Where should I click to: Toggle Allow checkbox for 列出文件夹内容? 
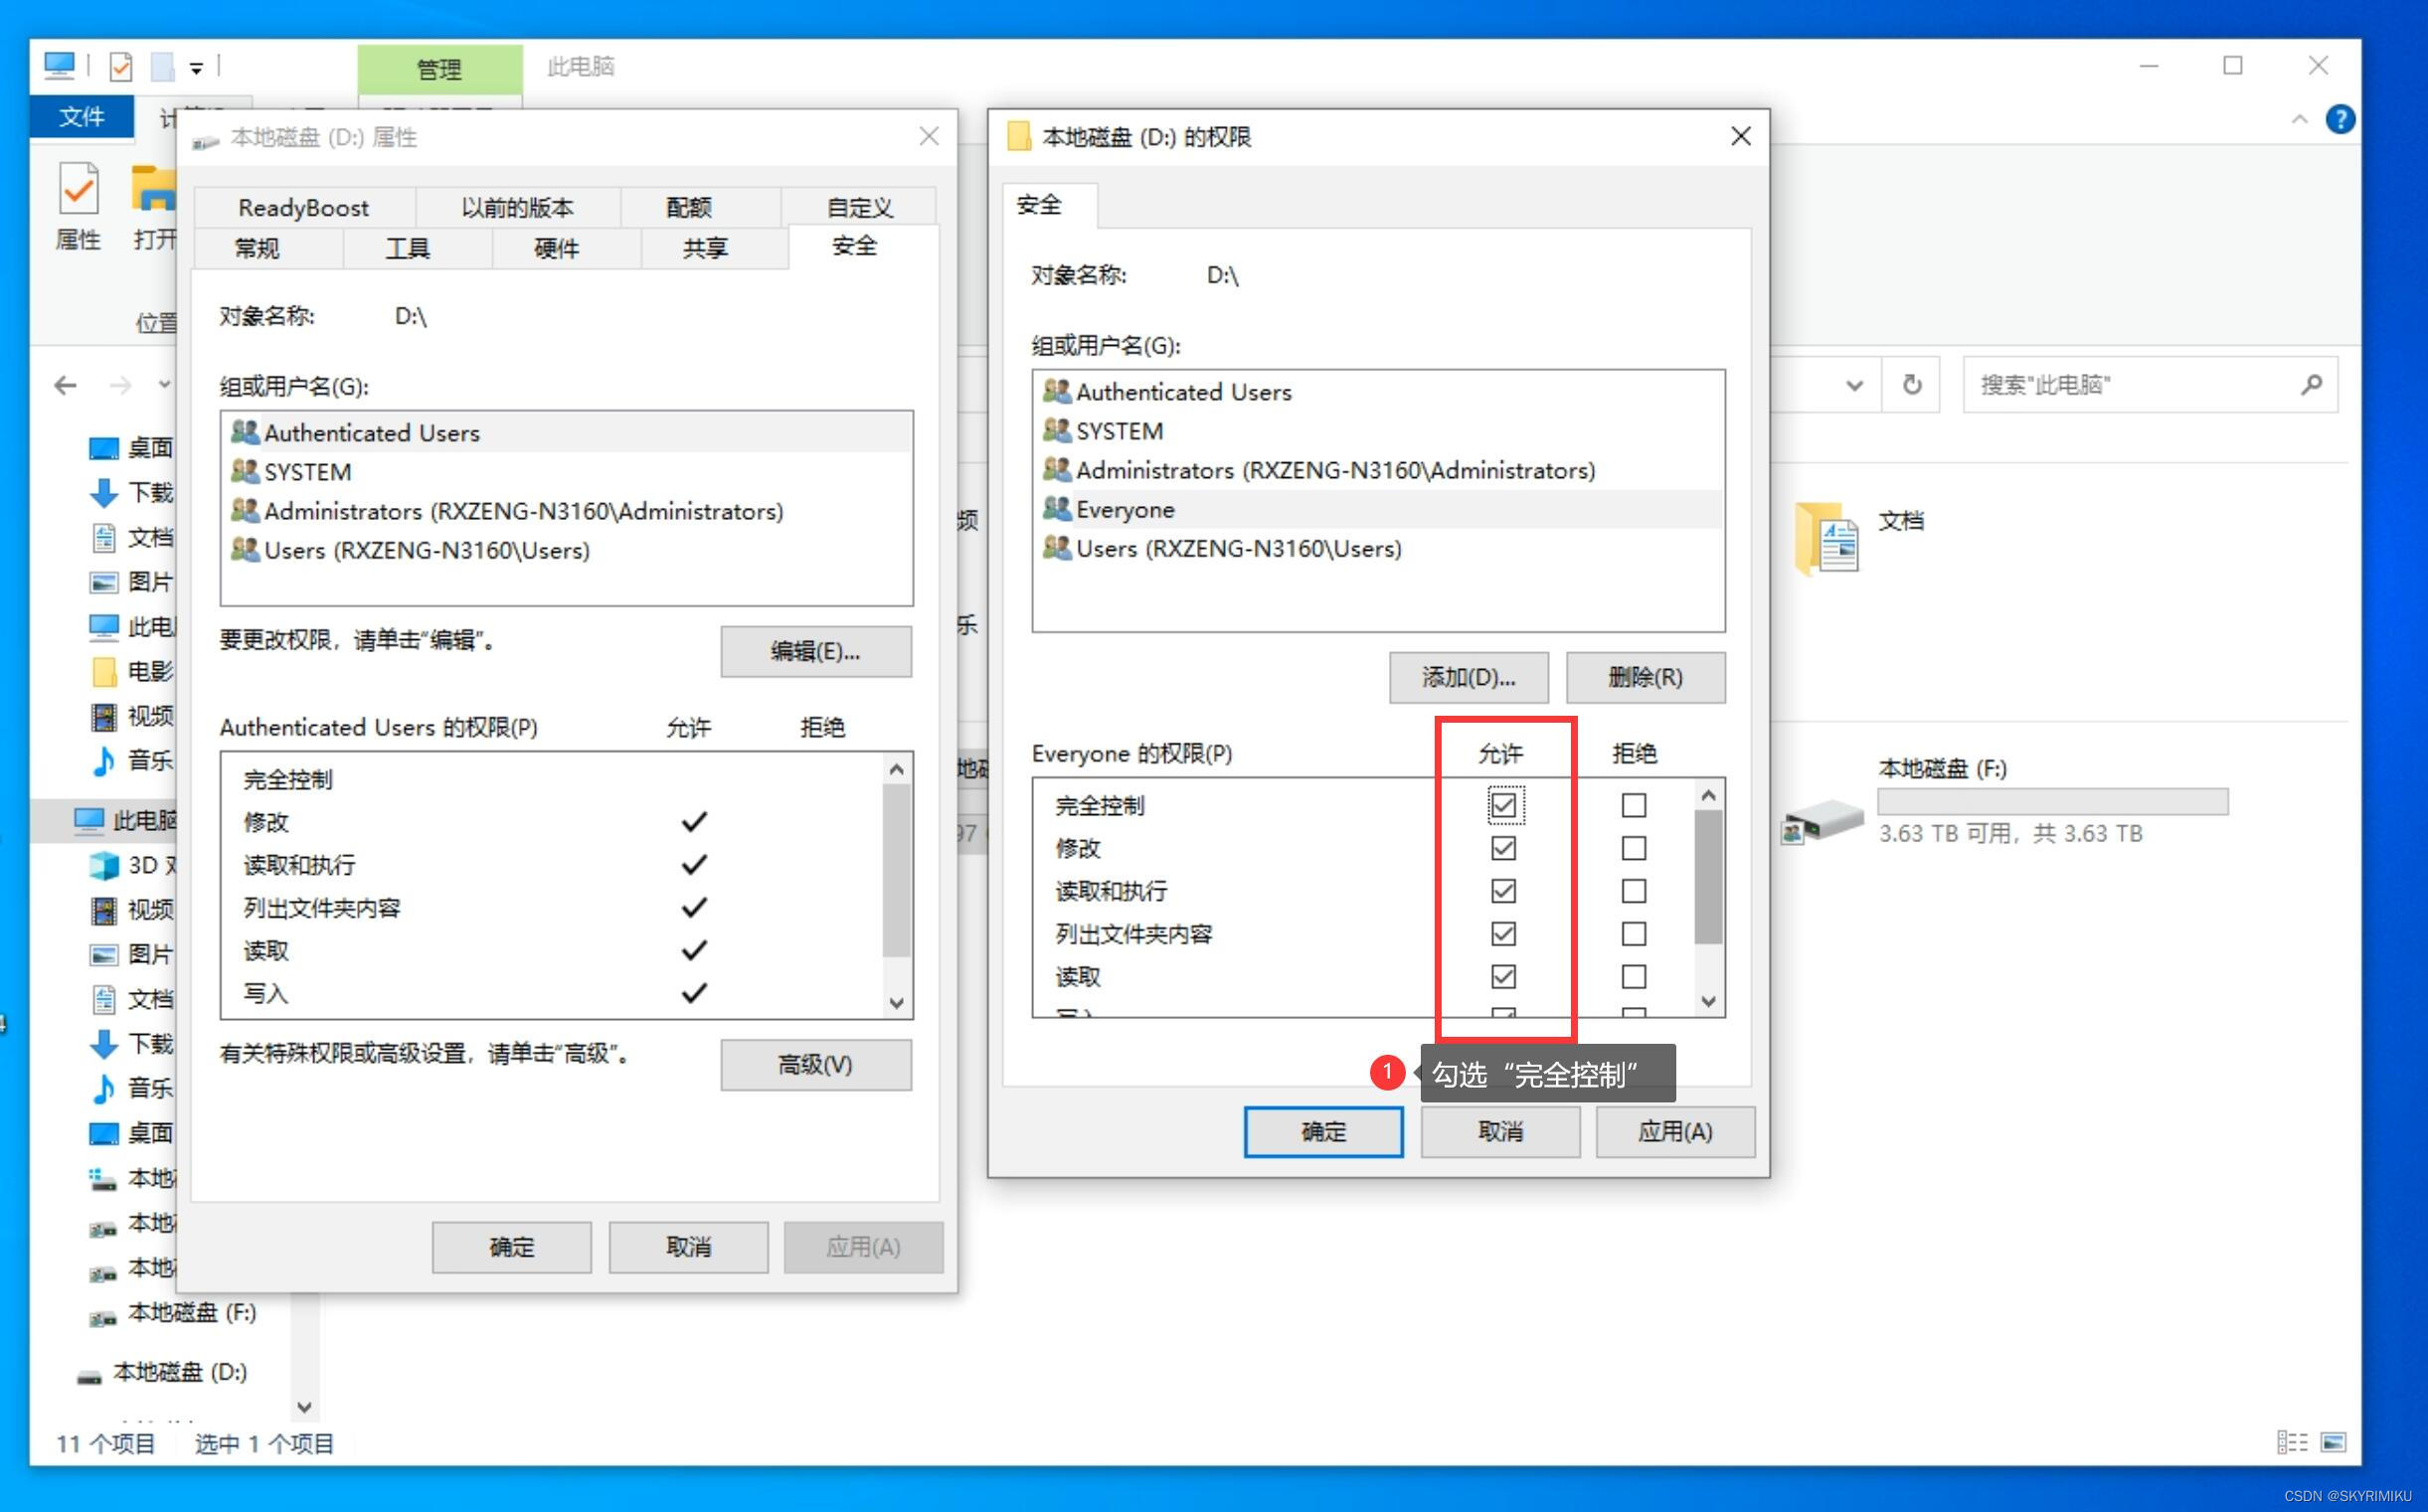coord(1502,934)
